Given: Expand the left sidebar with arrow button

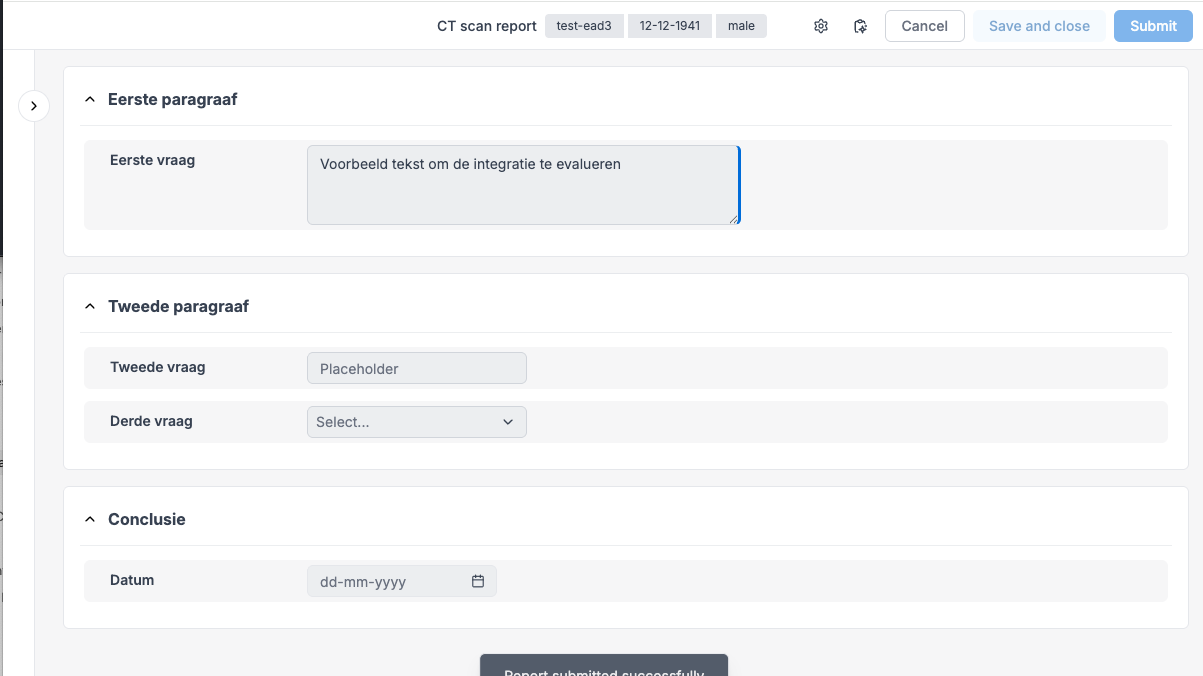Looking at the screenshot, I should pyautogui.click(x=34, y=105).
